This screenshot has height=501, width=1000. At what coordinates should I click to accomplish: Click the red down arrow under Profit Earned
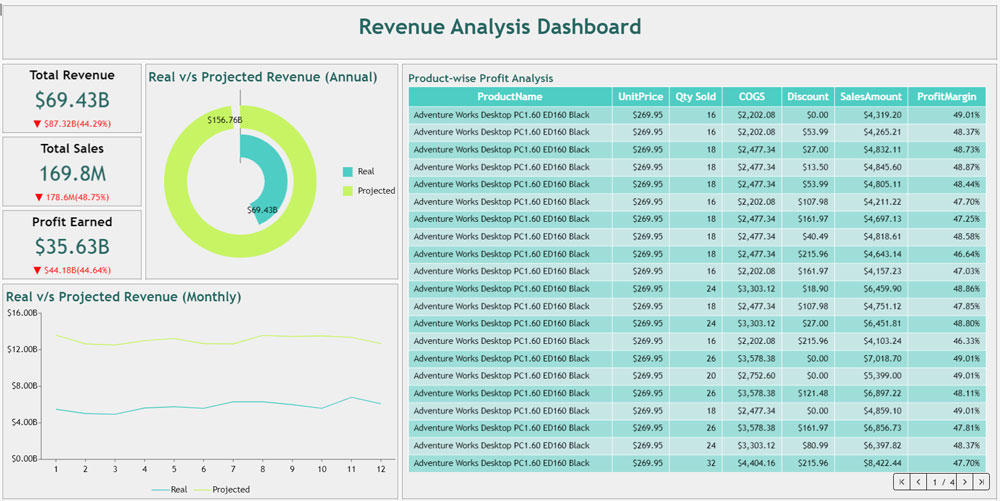click(37, 271)
